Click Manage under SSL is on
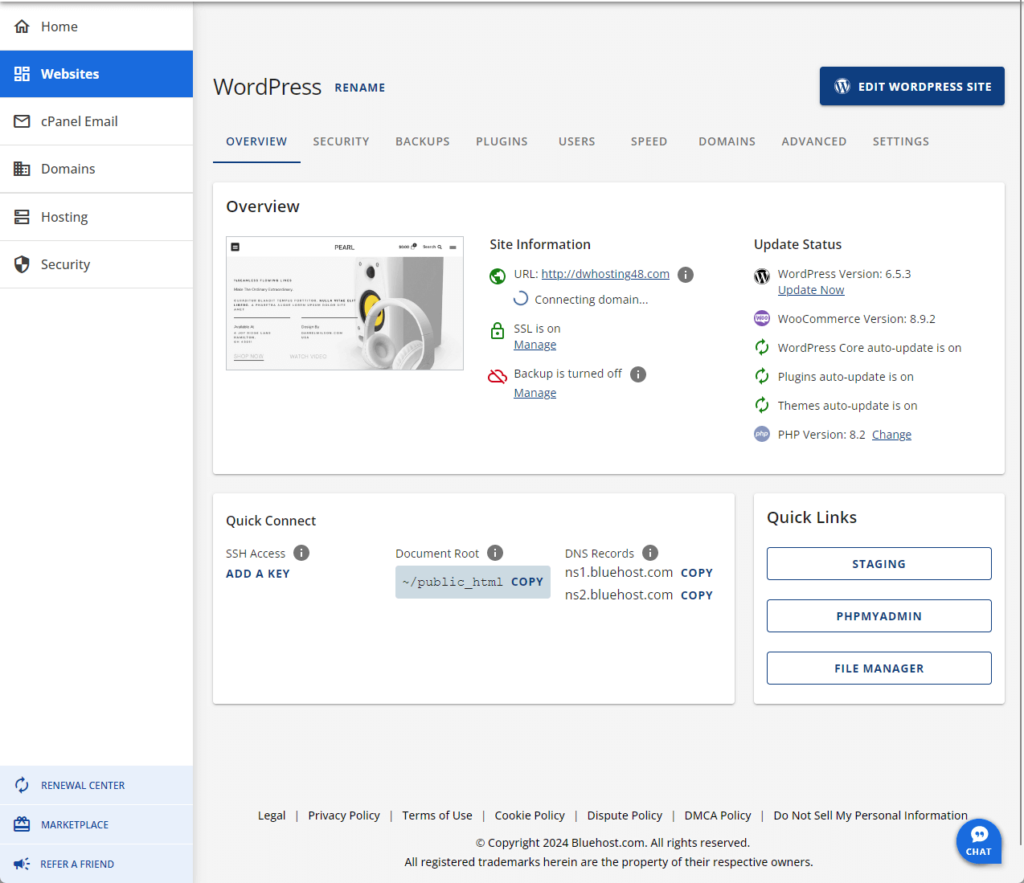Viewport: 1024px width, 883px height. coord(535,345)
